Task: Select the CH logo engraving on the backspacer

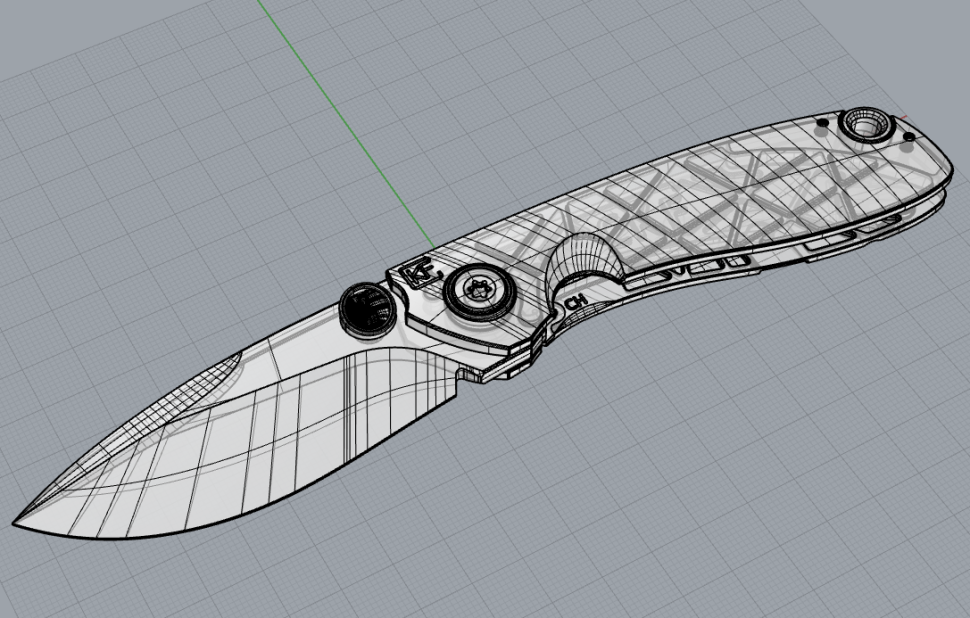Action: (x=575, y=300)
